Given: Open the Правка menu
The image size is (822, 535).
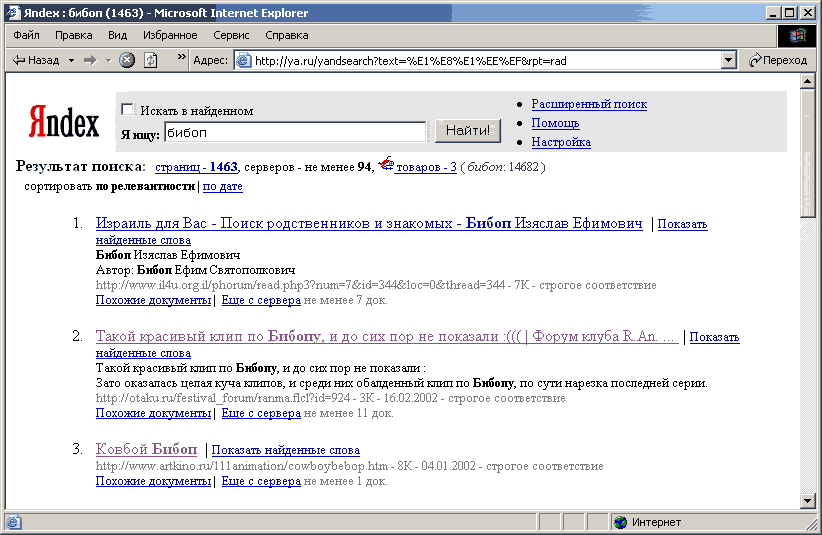Looking at the screenshot, I should (x=73, y=35).
